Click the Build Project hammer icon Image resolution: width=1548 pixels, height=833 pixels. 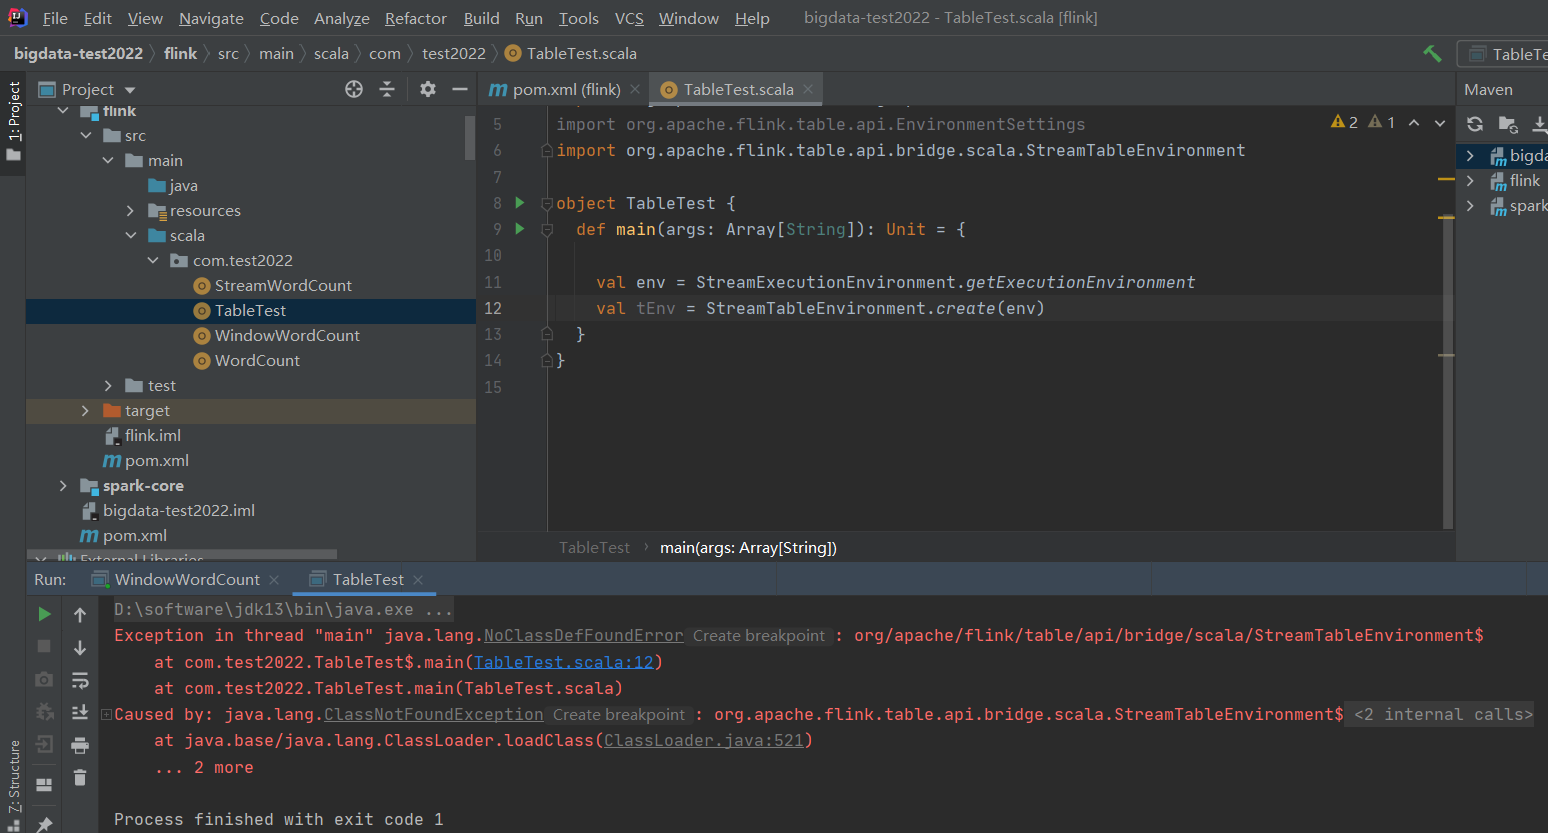(x=1432, y=54)
